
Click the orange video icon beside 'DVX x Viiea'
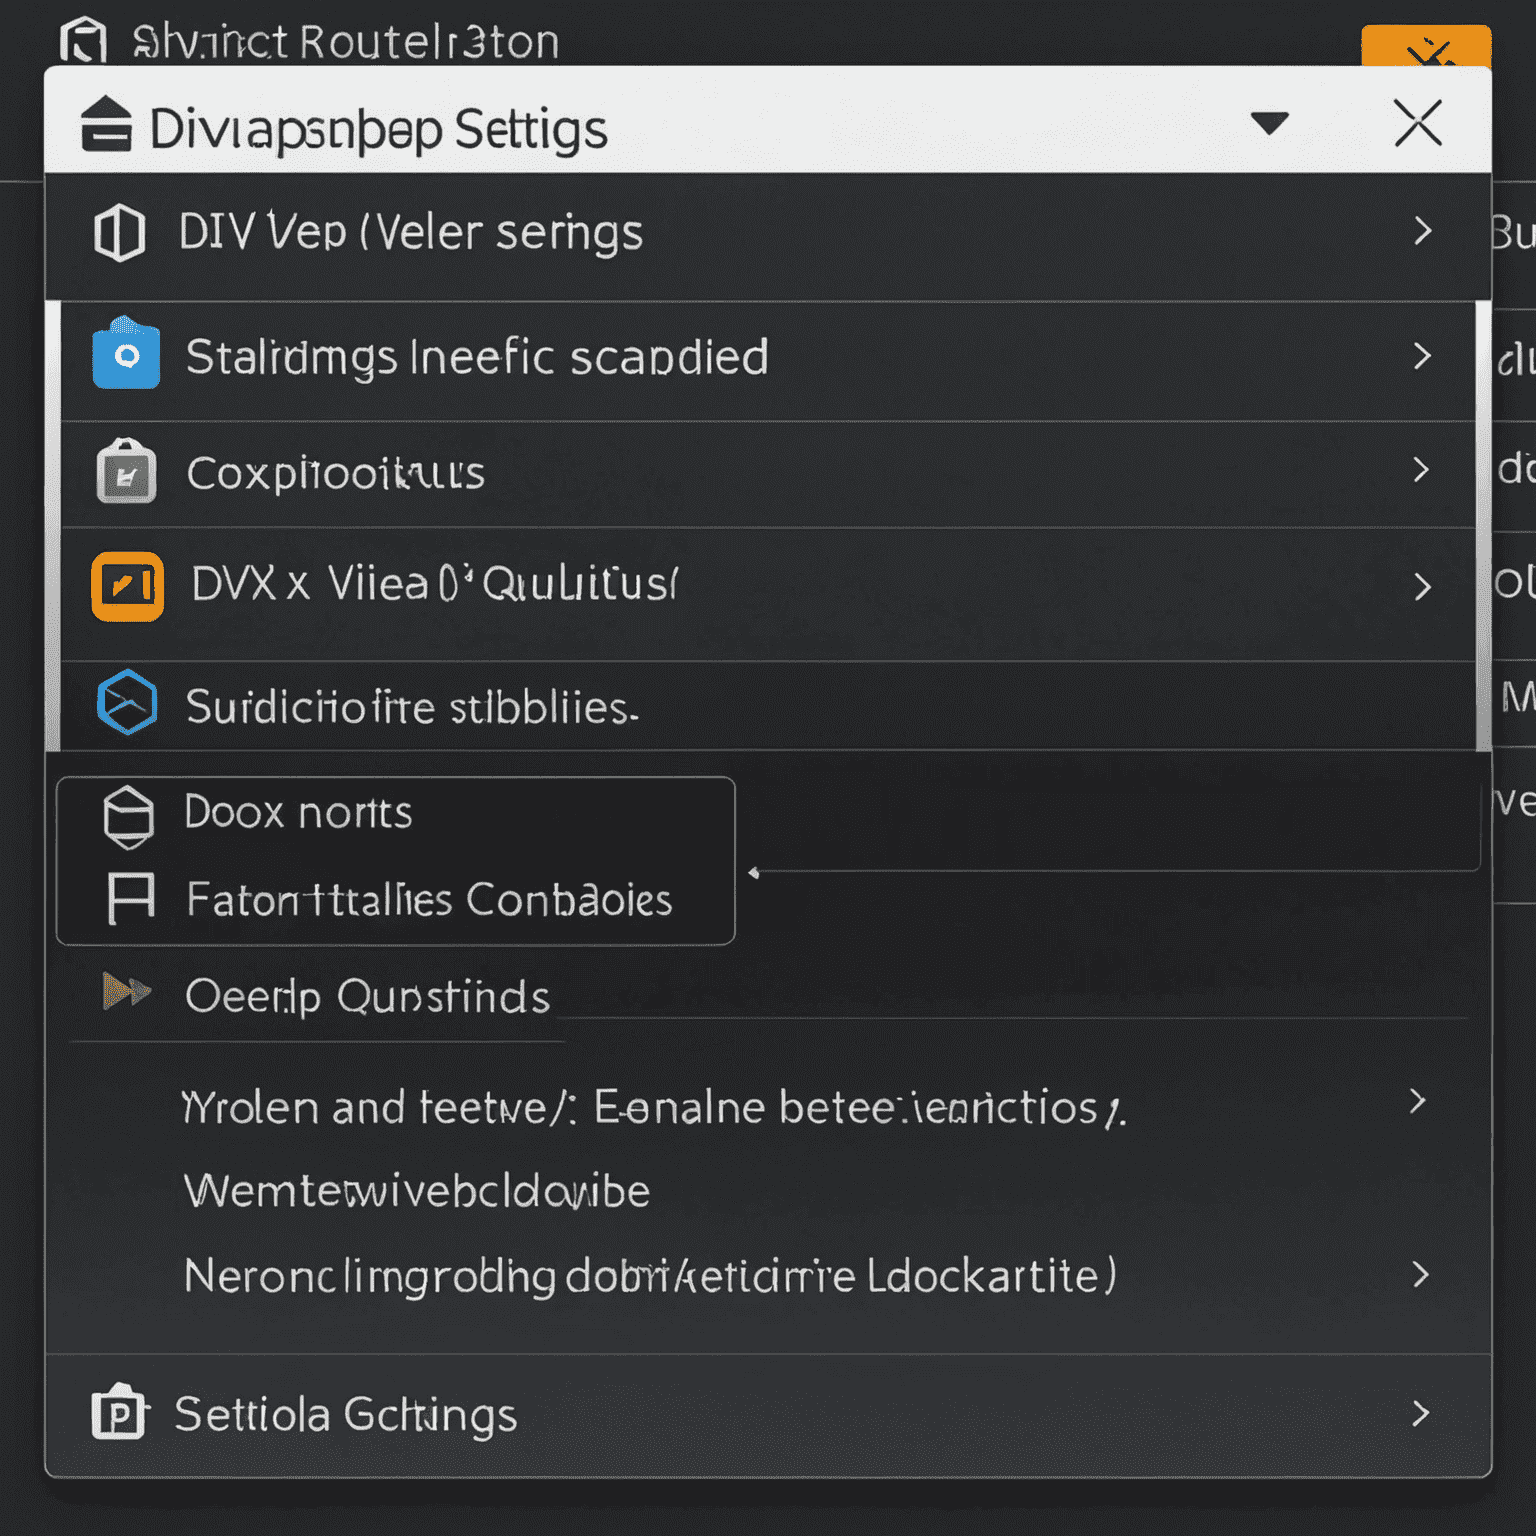tap(127, 586)
